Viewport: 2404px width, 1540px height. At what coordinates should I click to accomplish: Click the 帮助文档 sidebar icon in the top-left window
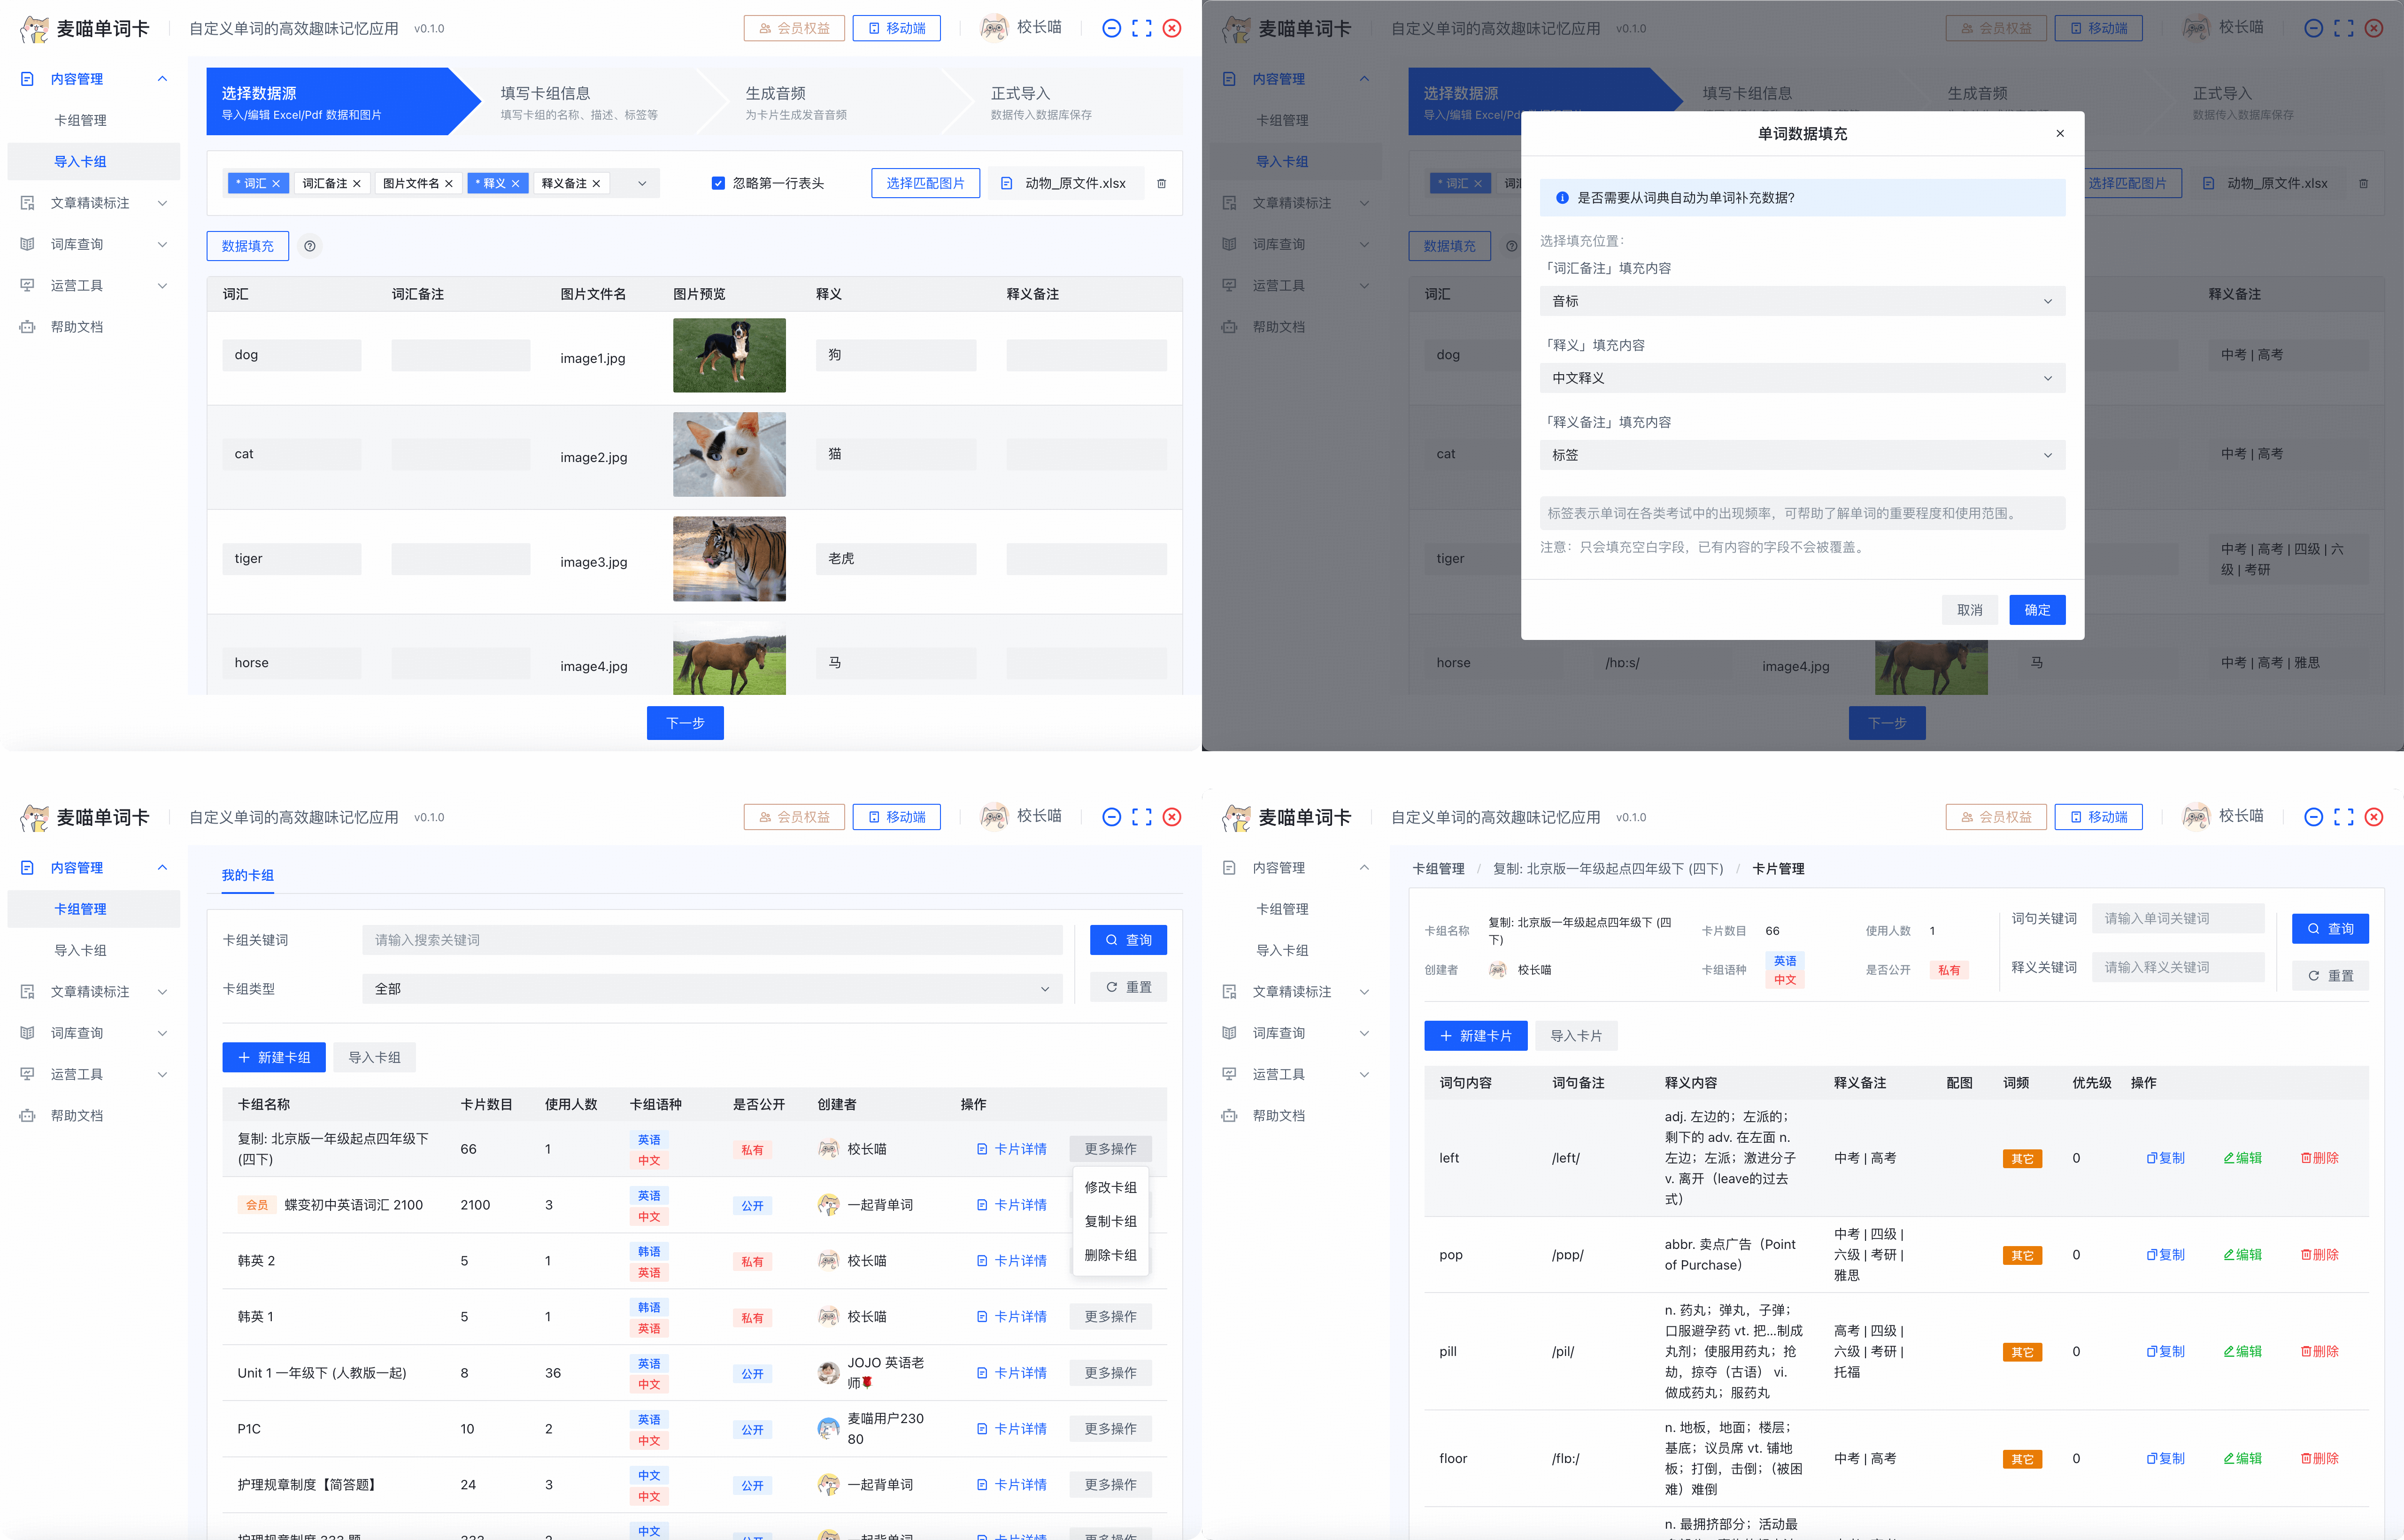click(28, 327)
